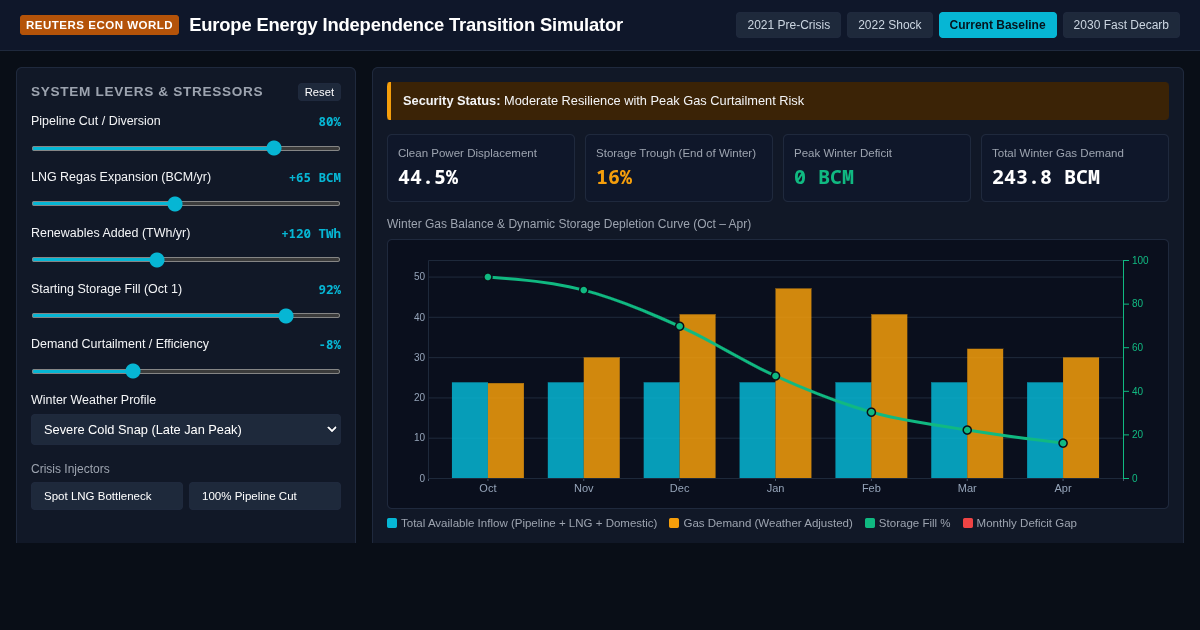This screenshot has height=630, width=1200.
Task: Click the Crisis Injectors label
Action: point(70,469)
